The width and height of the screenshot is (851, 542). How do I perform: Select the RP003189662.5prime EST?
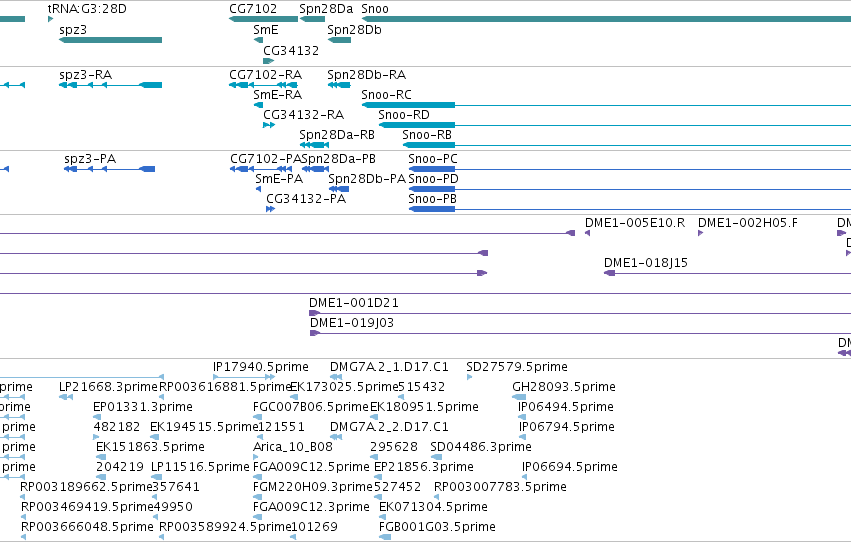(x=23, y=498)
